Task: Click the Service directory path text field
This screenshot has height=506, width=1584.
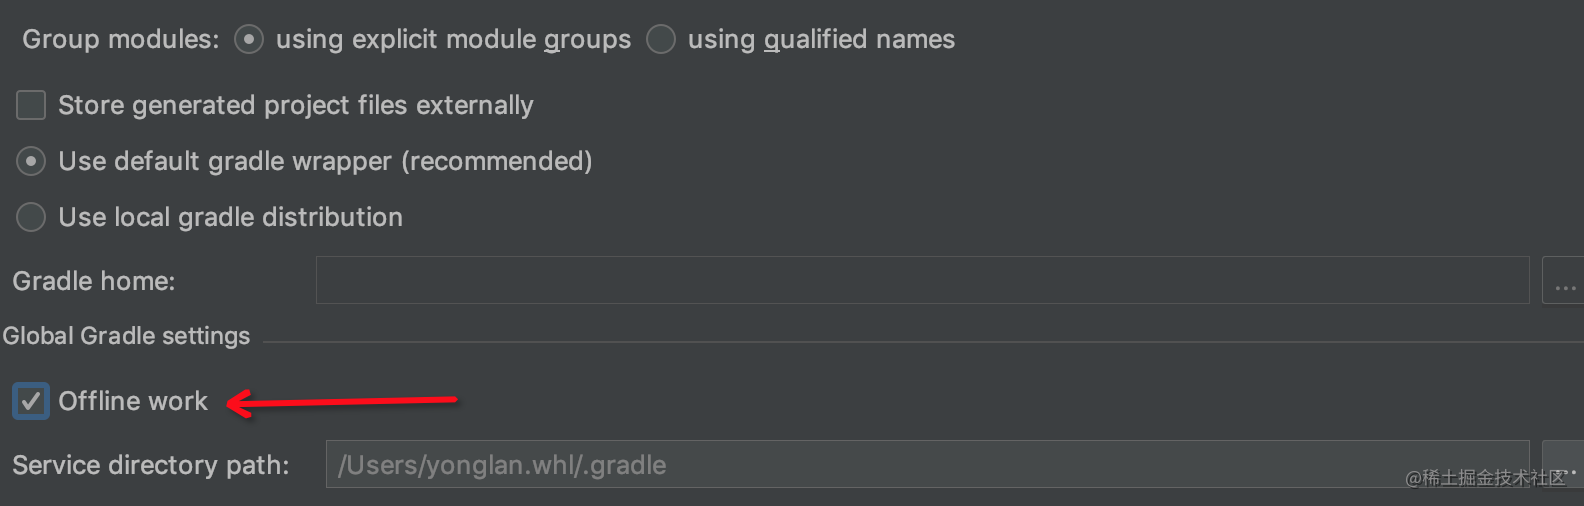Action: (927, 464)
